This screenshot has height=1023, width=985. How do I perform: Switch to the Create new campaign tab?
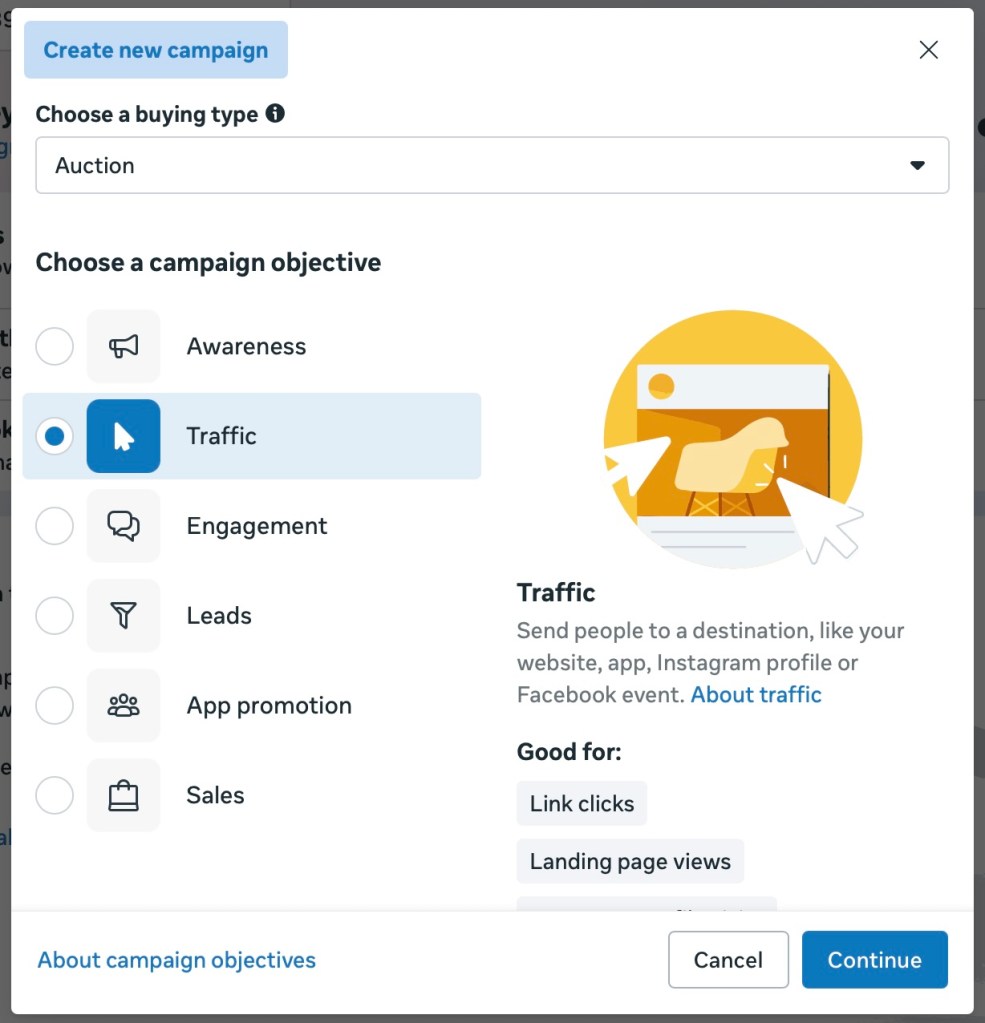(x=156, y=50)
